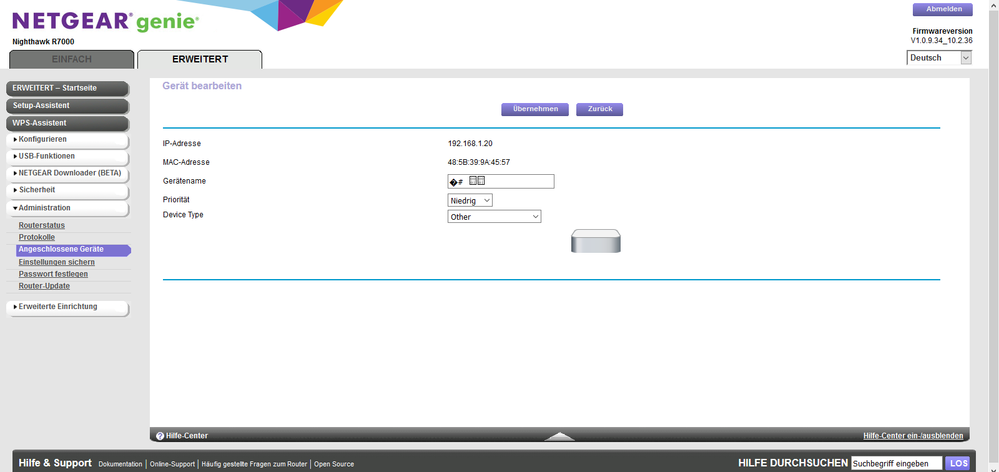The height and width of the screenshot is (472, 999).
Task: Focus the Suchbegriff eingeben search field
Action: pyautogui.click(x=896, y=464)
